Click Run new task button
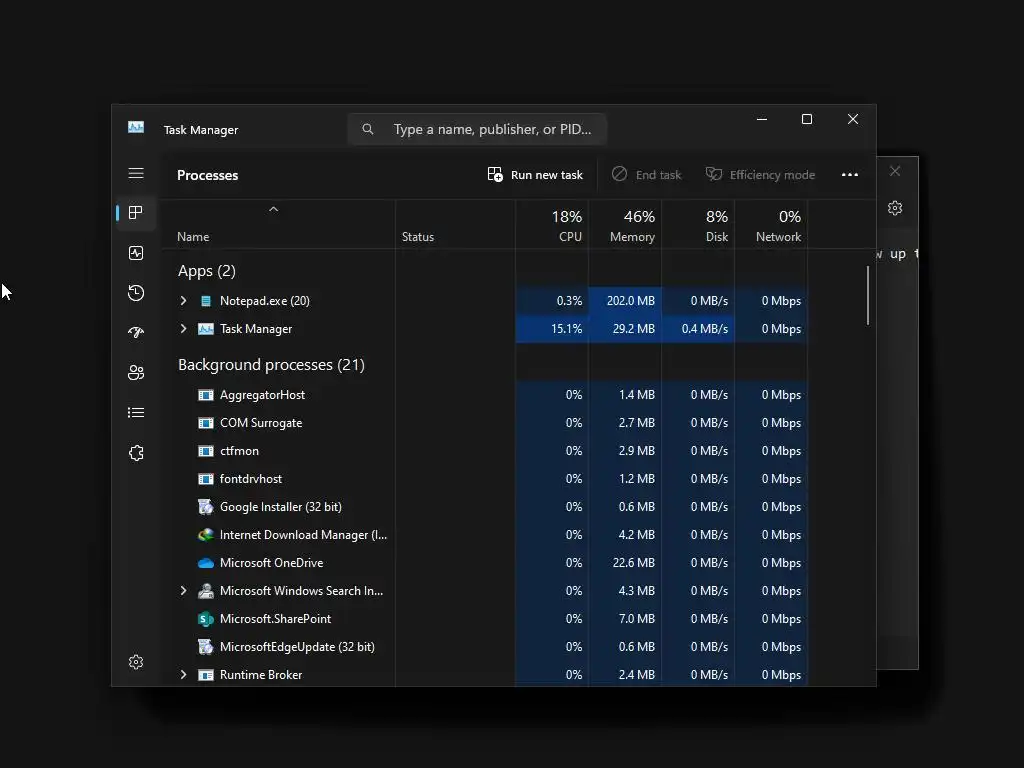This screenshot has width=1024, height=768. point(535,175)
